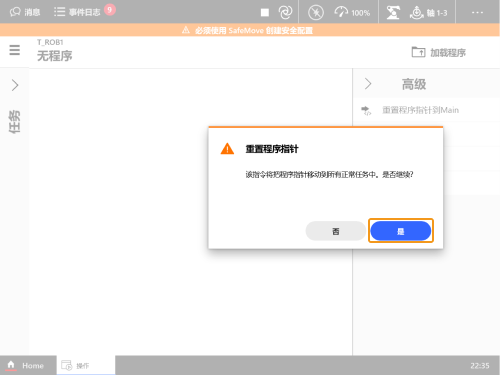This screenshot has width=500, height=375.
Task: Open the hamburger menu next to T_ROB1
Action: pos(14,50)
